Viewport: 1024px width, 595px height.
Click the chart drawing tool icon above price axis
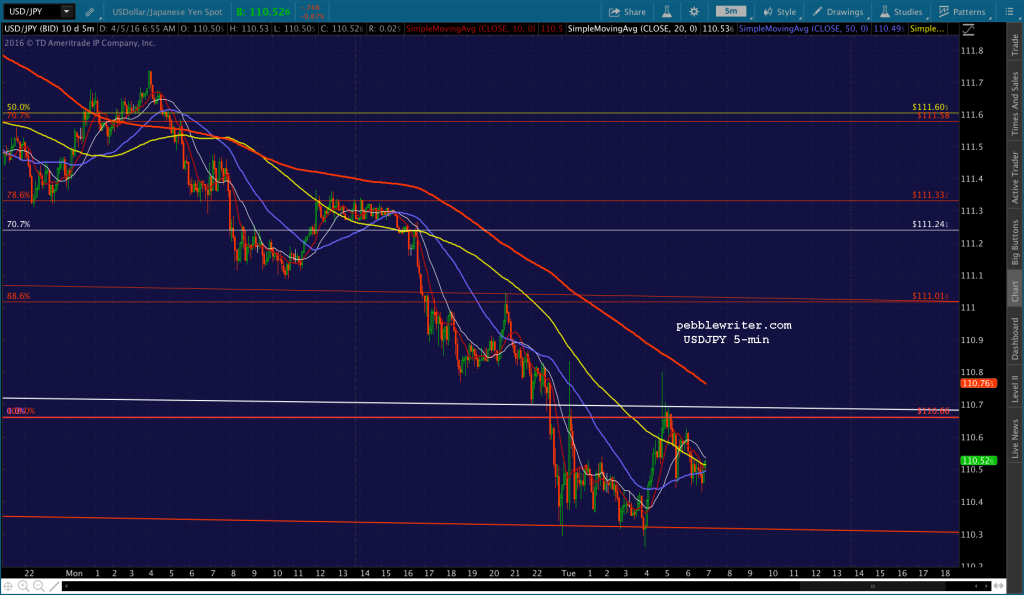coord(968,29)
